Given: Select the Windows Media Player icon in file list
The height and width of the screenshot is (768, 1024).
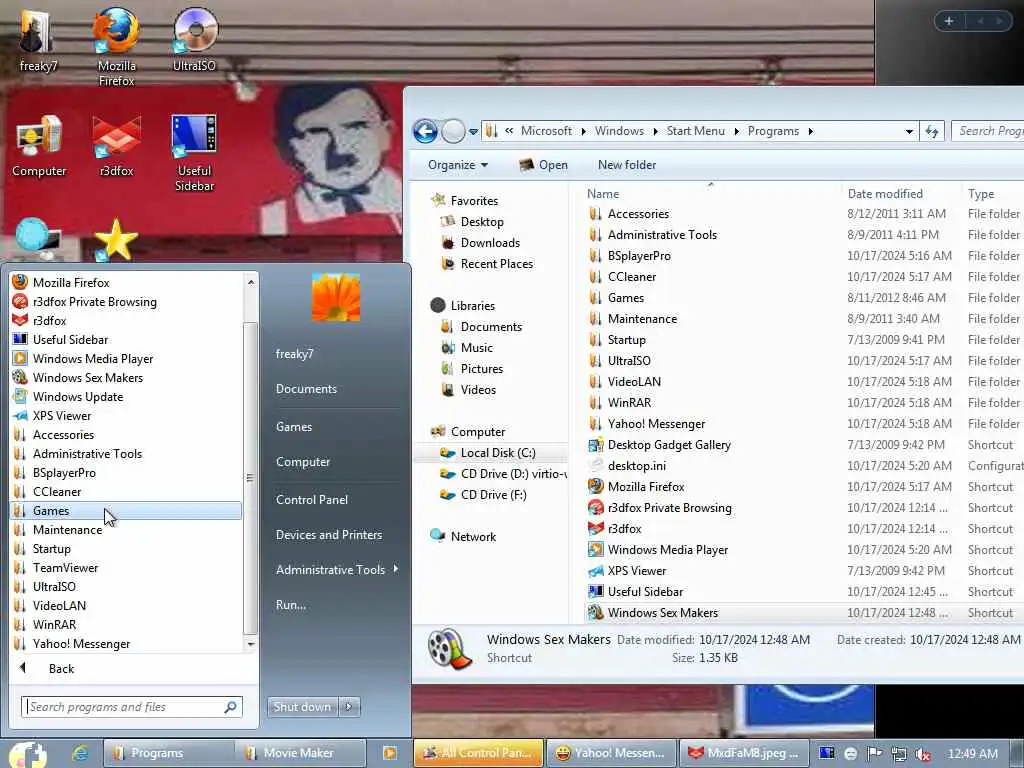Looking at the screenshot, I should [595, 550].
